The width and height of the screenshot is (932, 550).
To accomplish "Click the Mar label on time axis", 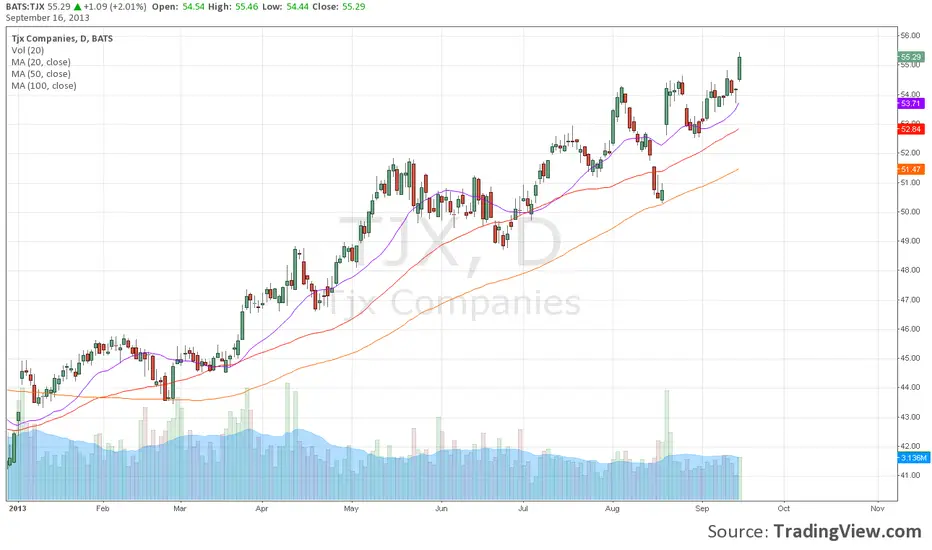I will coord(180,509).
